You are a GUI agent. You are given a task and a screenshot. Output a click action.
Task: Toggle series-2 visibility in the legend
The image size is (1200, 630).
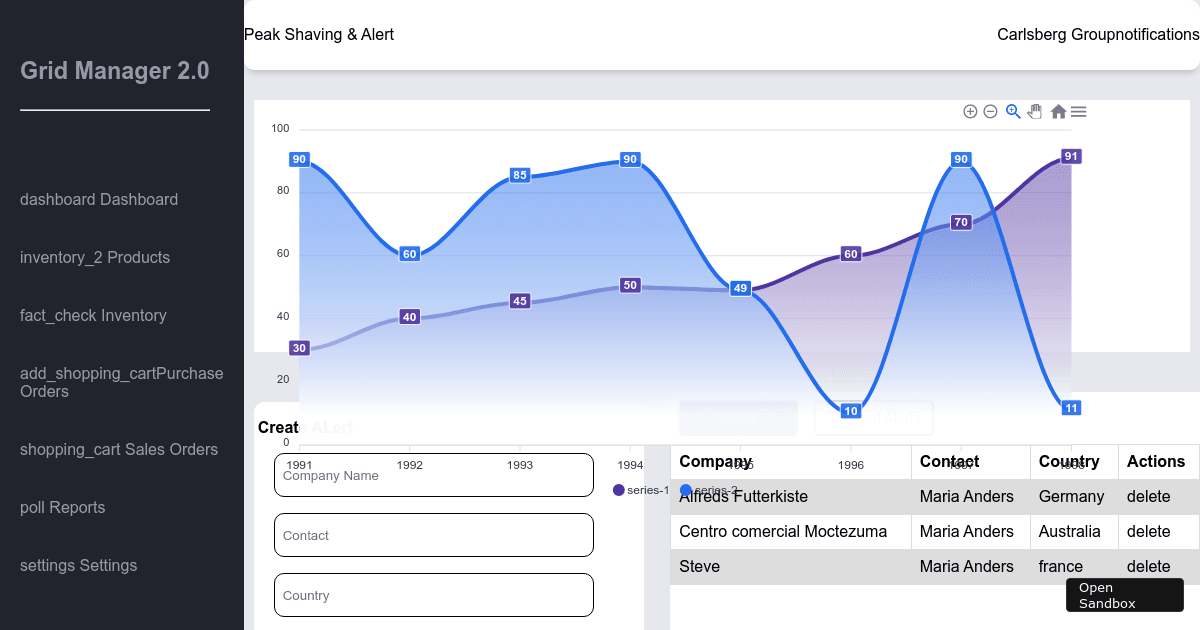click(710, 490)
